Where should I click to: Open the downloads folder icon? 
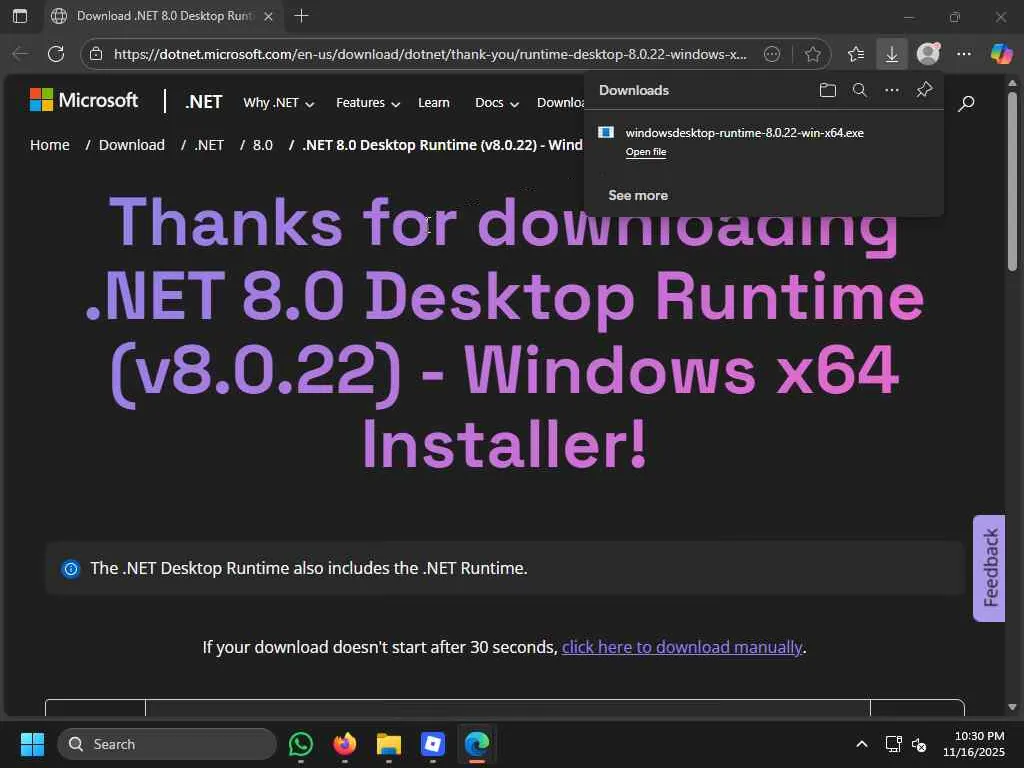coord(827,90)
